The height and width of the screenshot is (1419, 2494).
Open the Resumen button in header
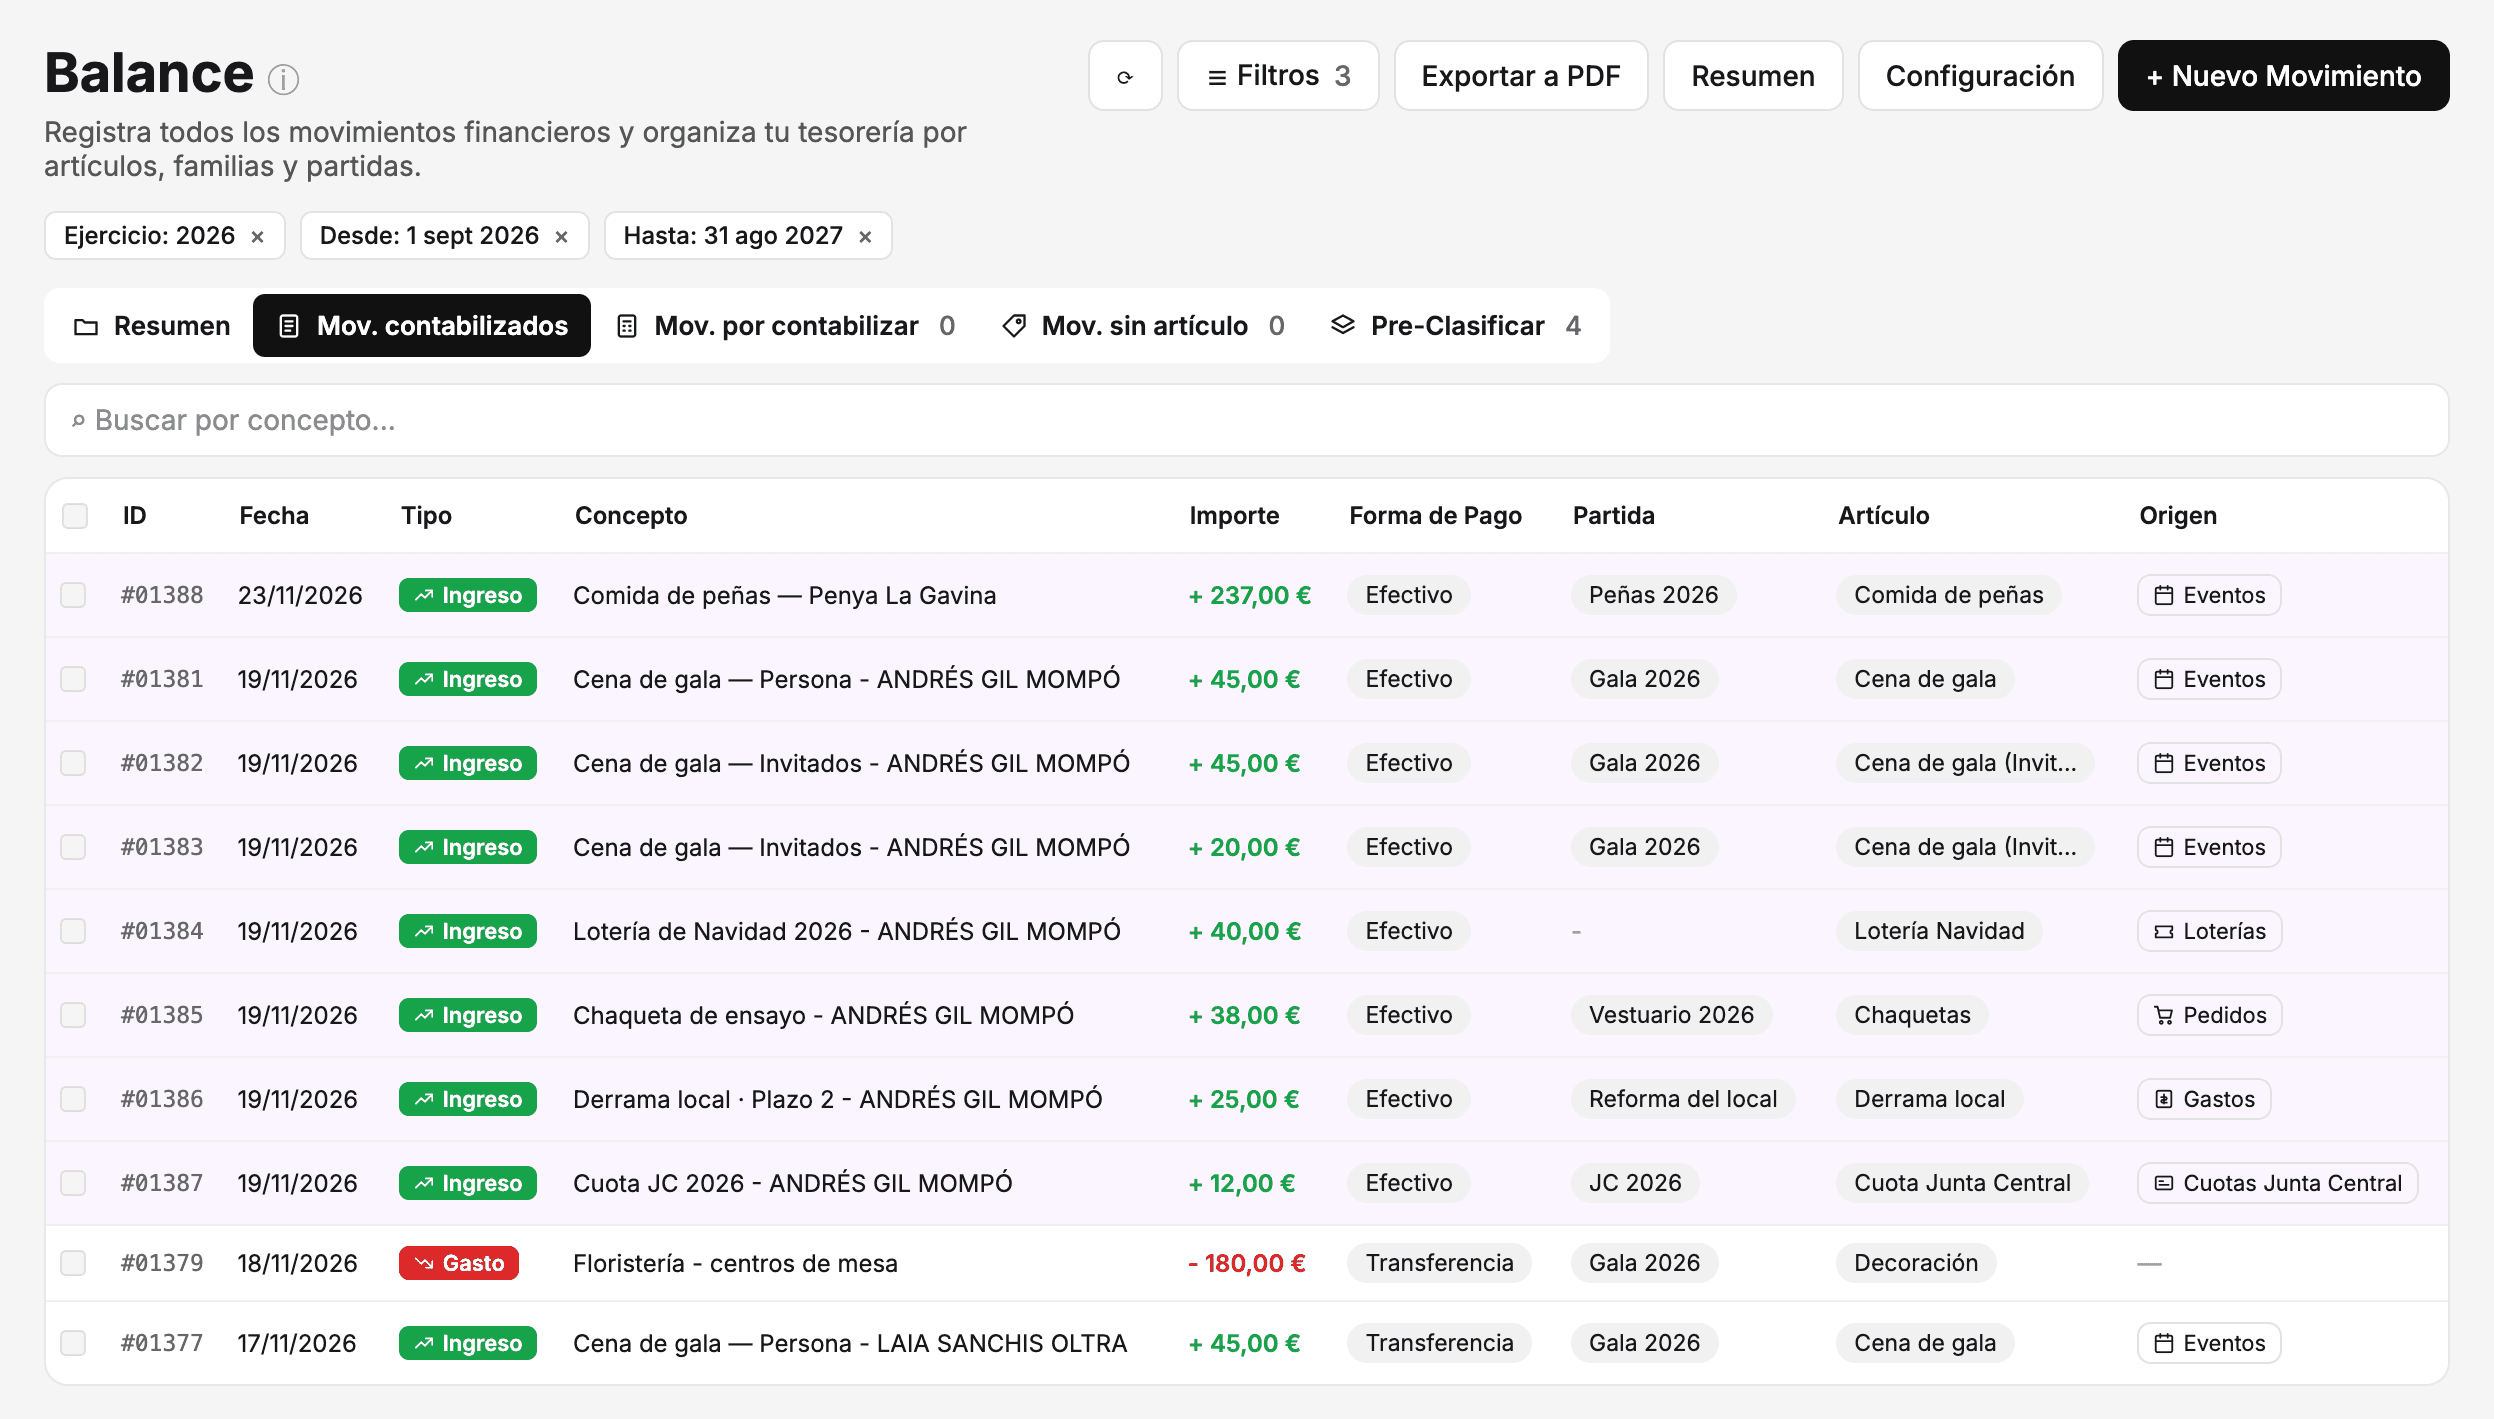tap(1753, 76)
